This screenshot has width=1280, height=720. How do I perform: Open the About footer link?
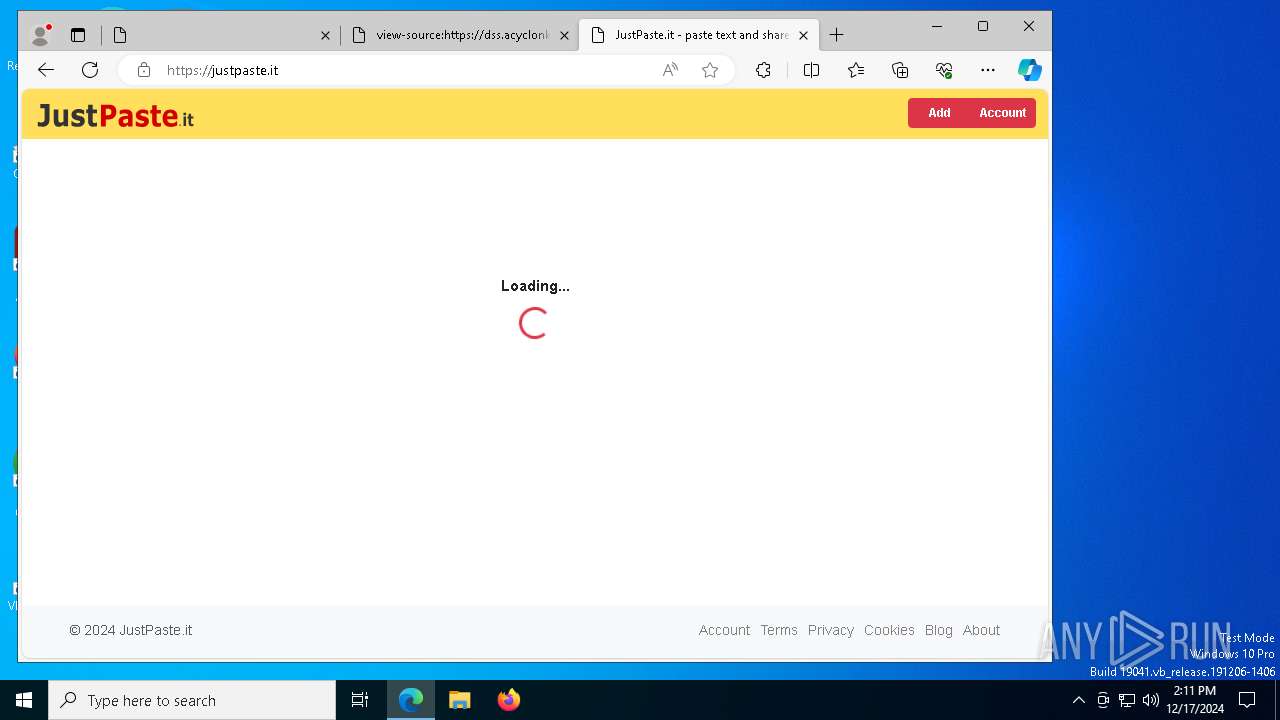point(981,630)
